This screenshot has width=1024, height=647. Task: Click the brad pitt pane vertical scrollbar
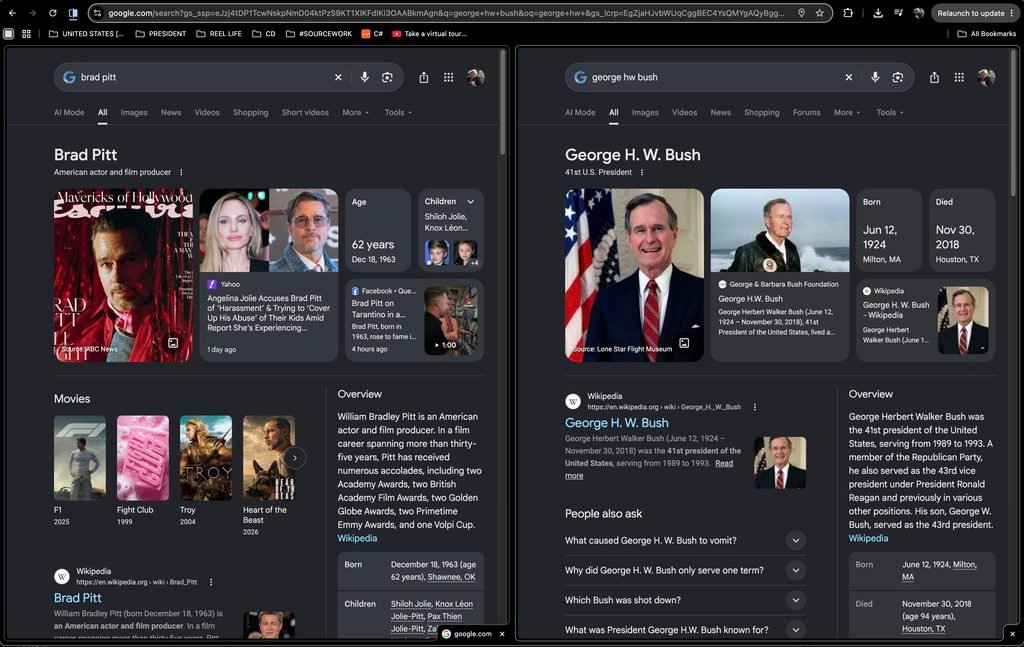point(503,103)
